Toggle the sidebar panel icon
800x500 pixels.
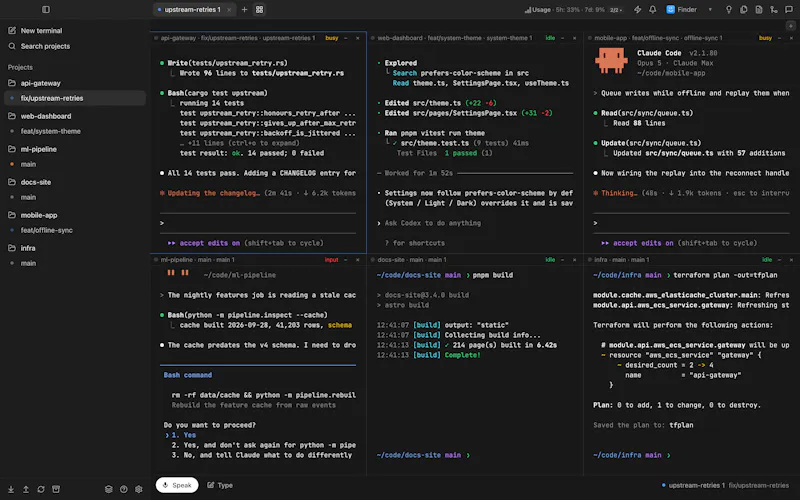coord(46,9)
